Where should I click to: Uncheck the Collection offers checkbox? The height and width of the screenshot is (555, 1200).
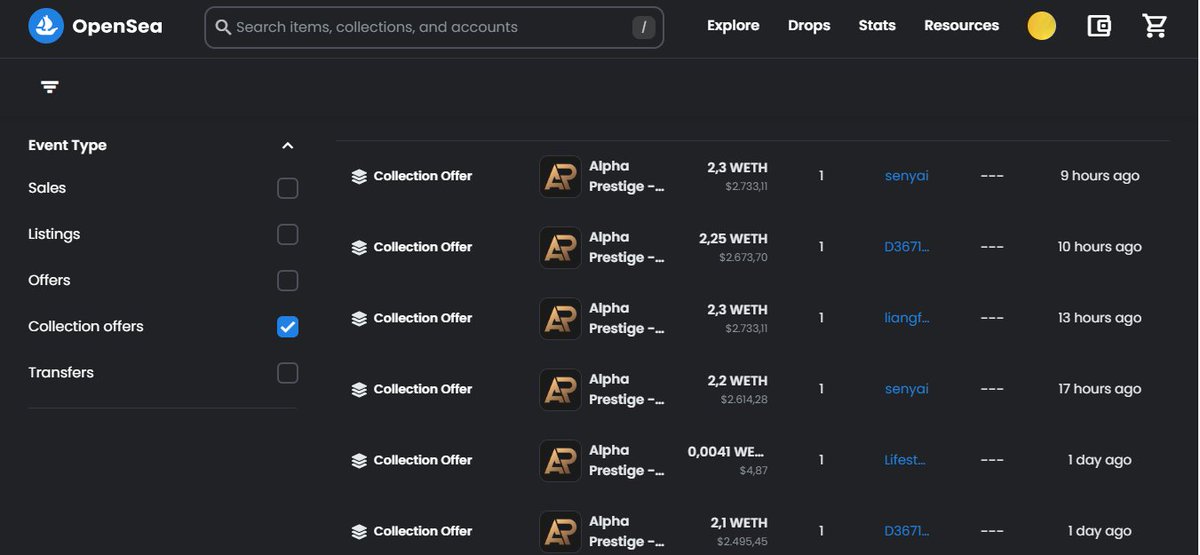[287, 326]
